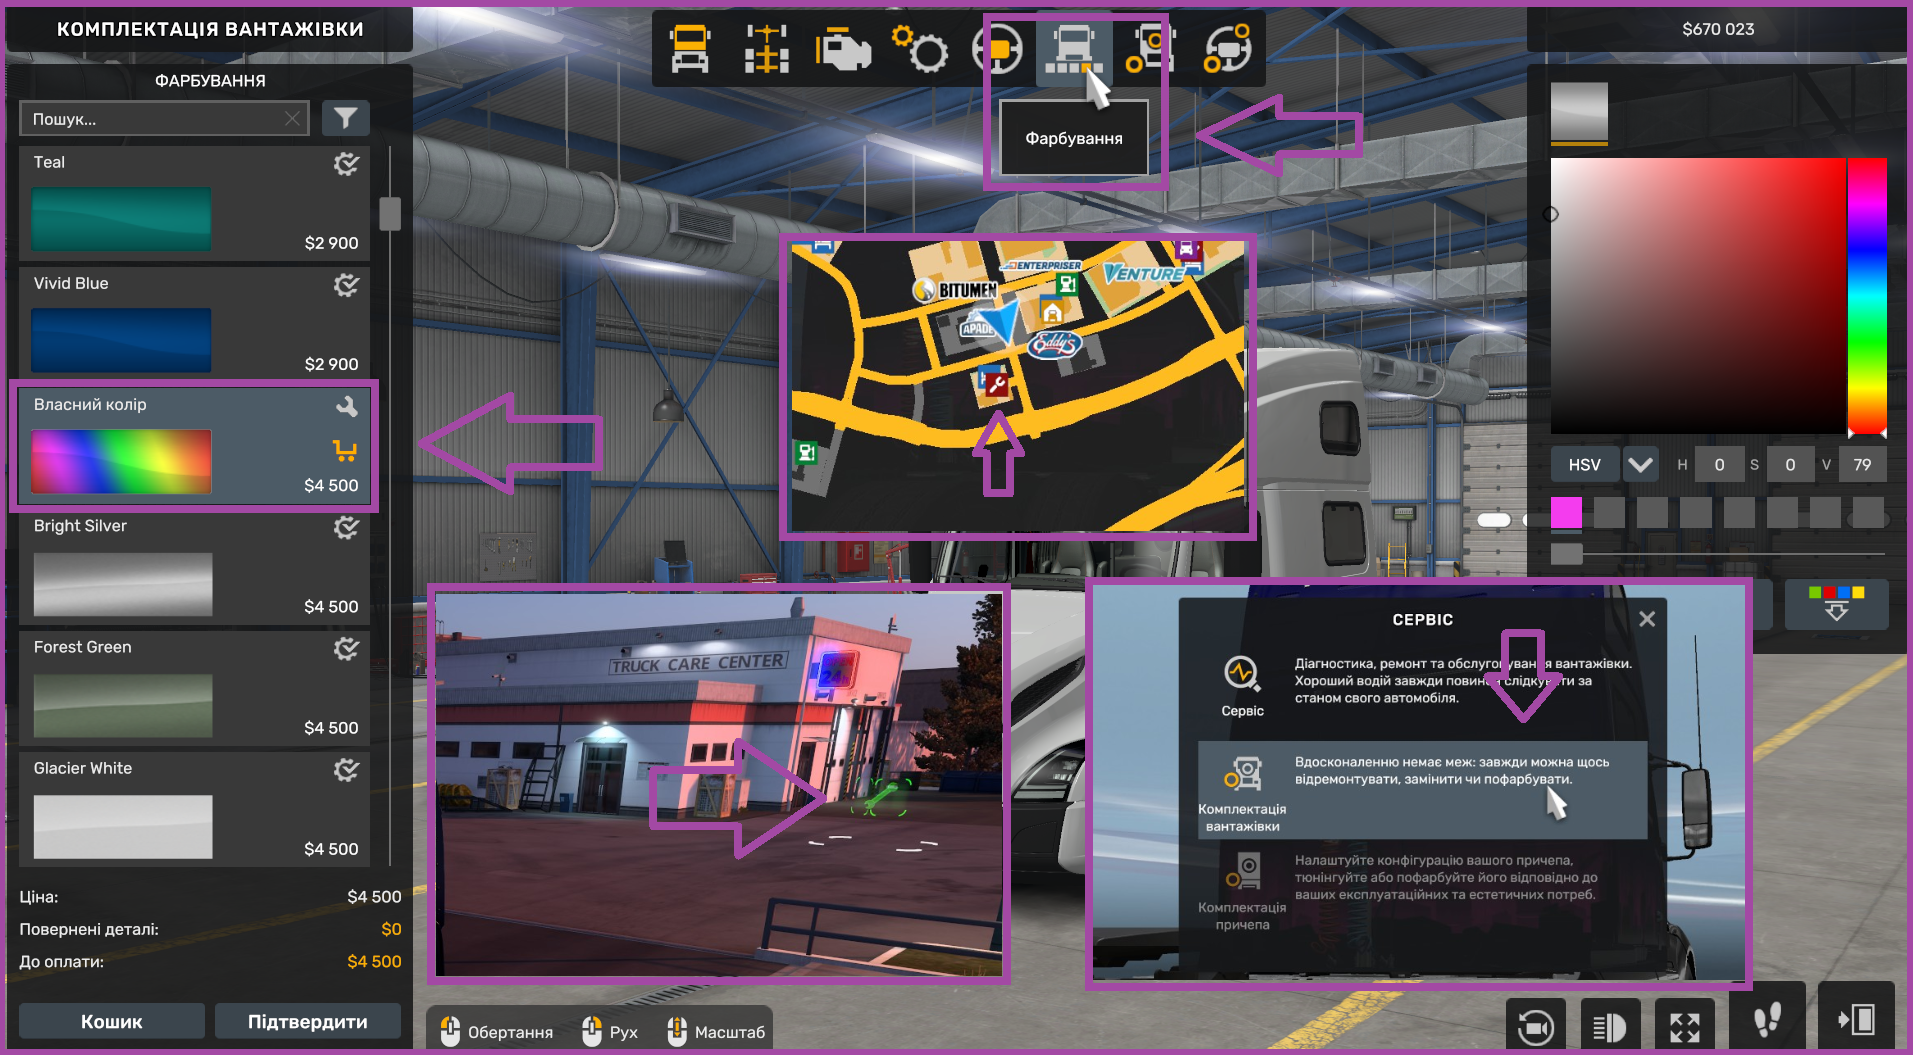Pick the magenta saved color swatch
The width and height of the screenshot is (1913, 1055).
coord(1566,513)
